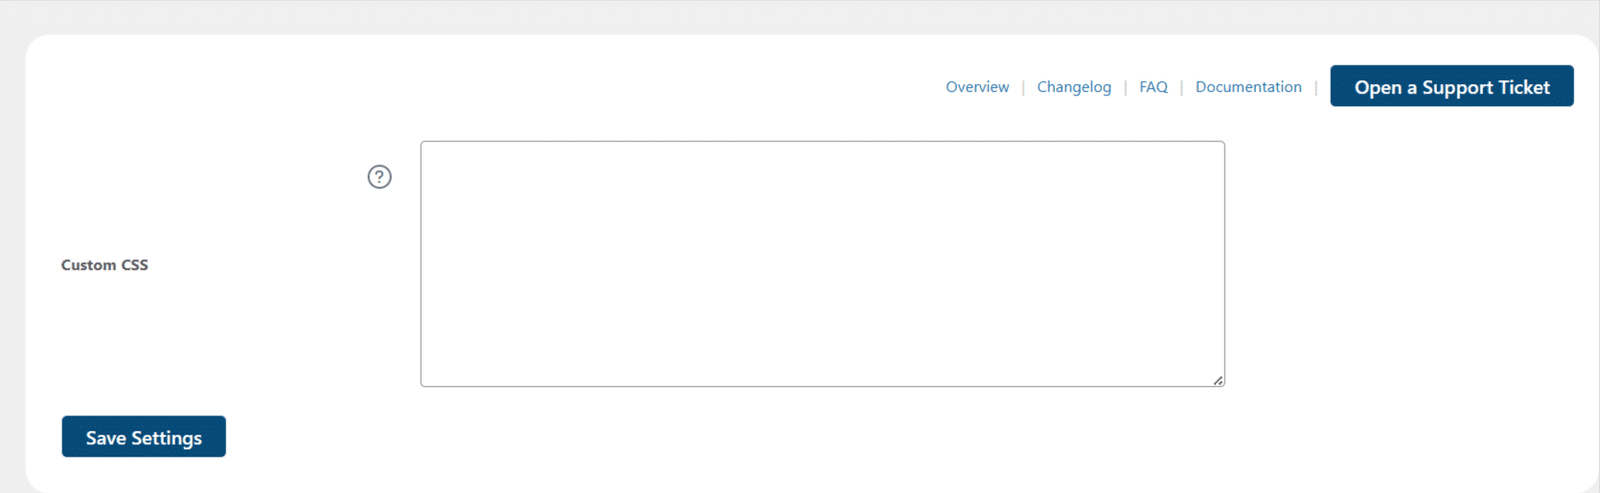Show the tooltip for Custom CSS help
This screenshot has width=1600, height=493.
point(379,177)
